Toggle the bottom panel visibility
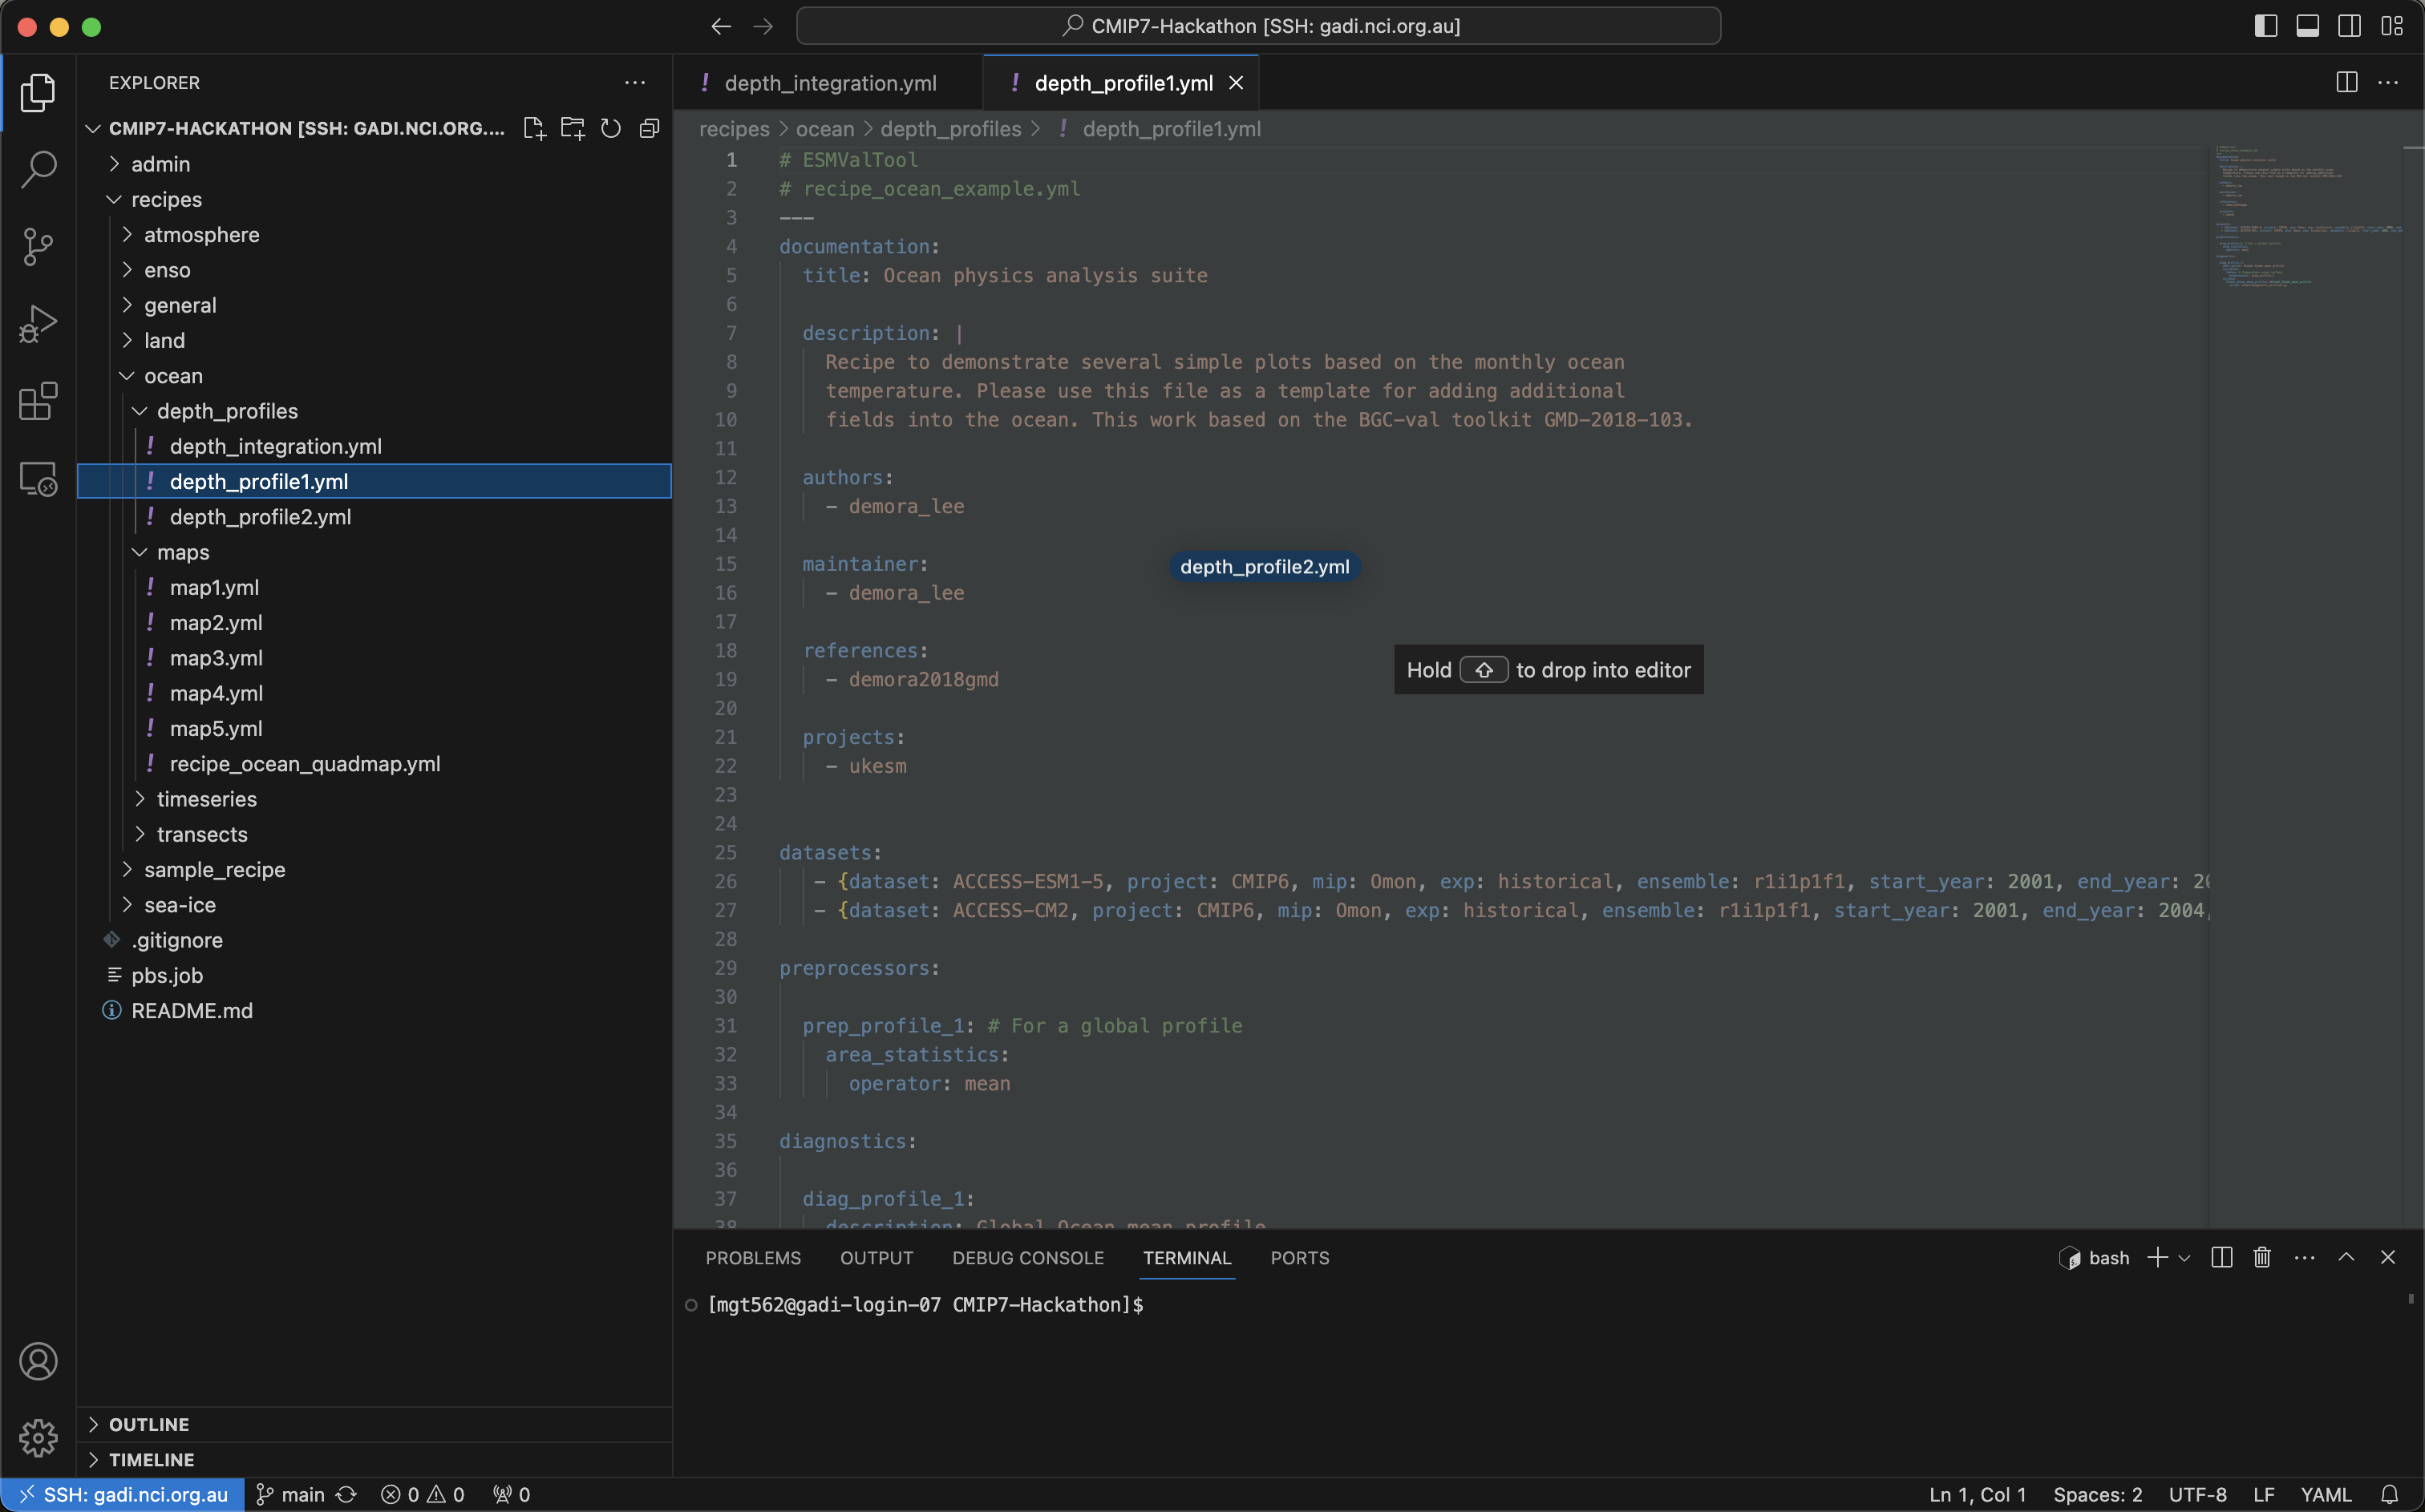 2308,26
